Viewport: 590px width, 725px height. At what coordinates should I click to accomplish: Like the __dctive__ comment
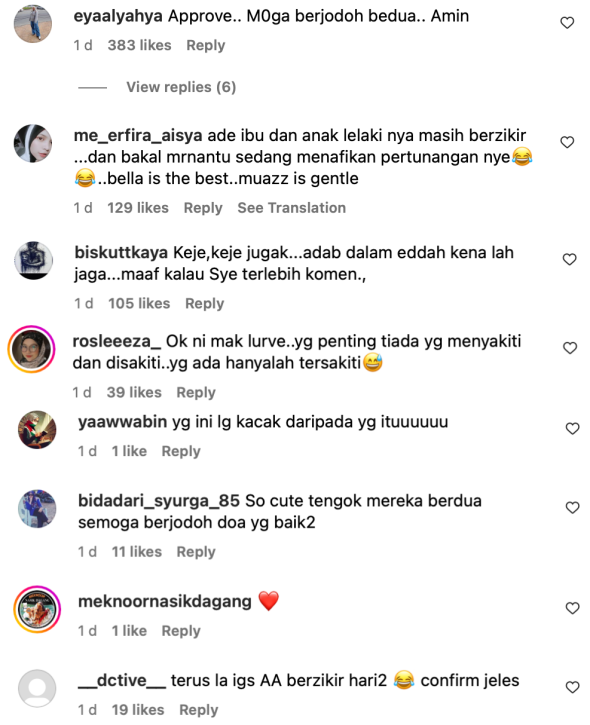pos(572,688)
